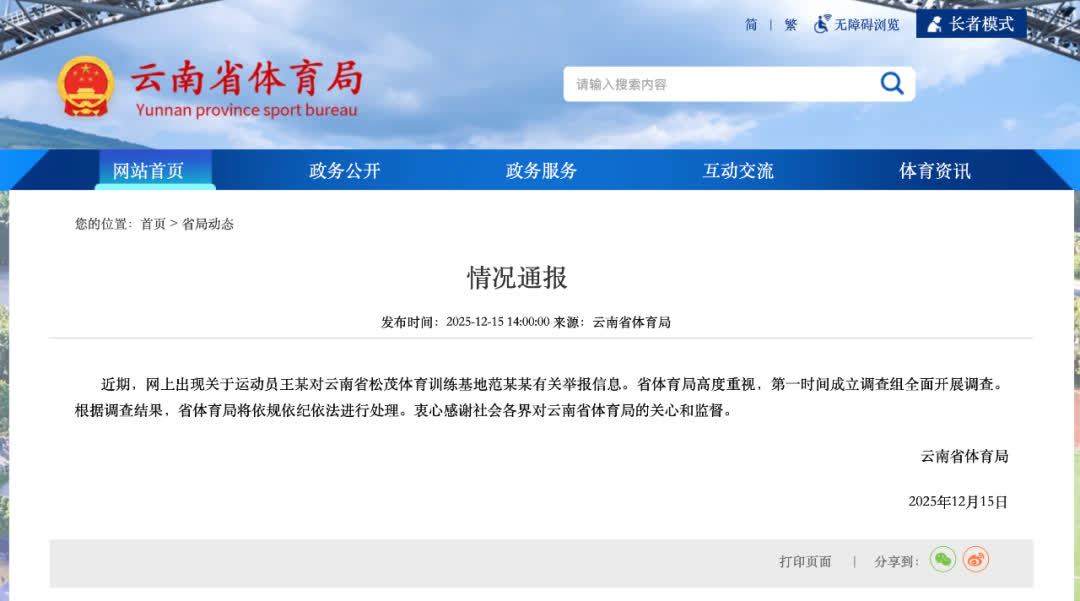Click the 打印页面 print link
Image resolution: width=1080 pixels, height=601 pixels.
(x=805, y=561)
